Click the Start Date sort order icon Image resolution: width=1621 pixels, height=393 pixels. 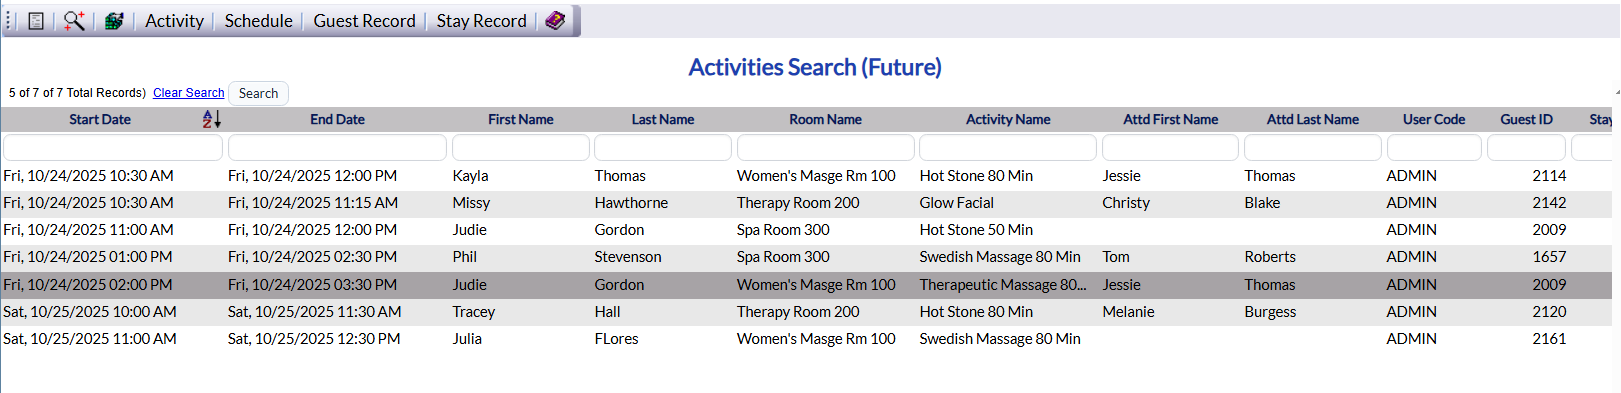coord(211,119)
